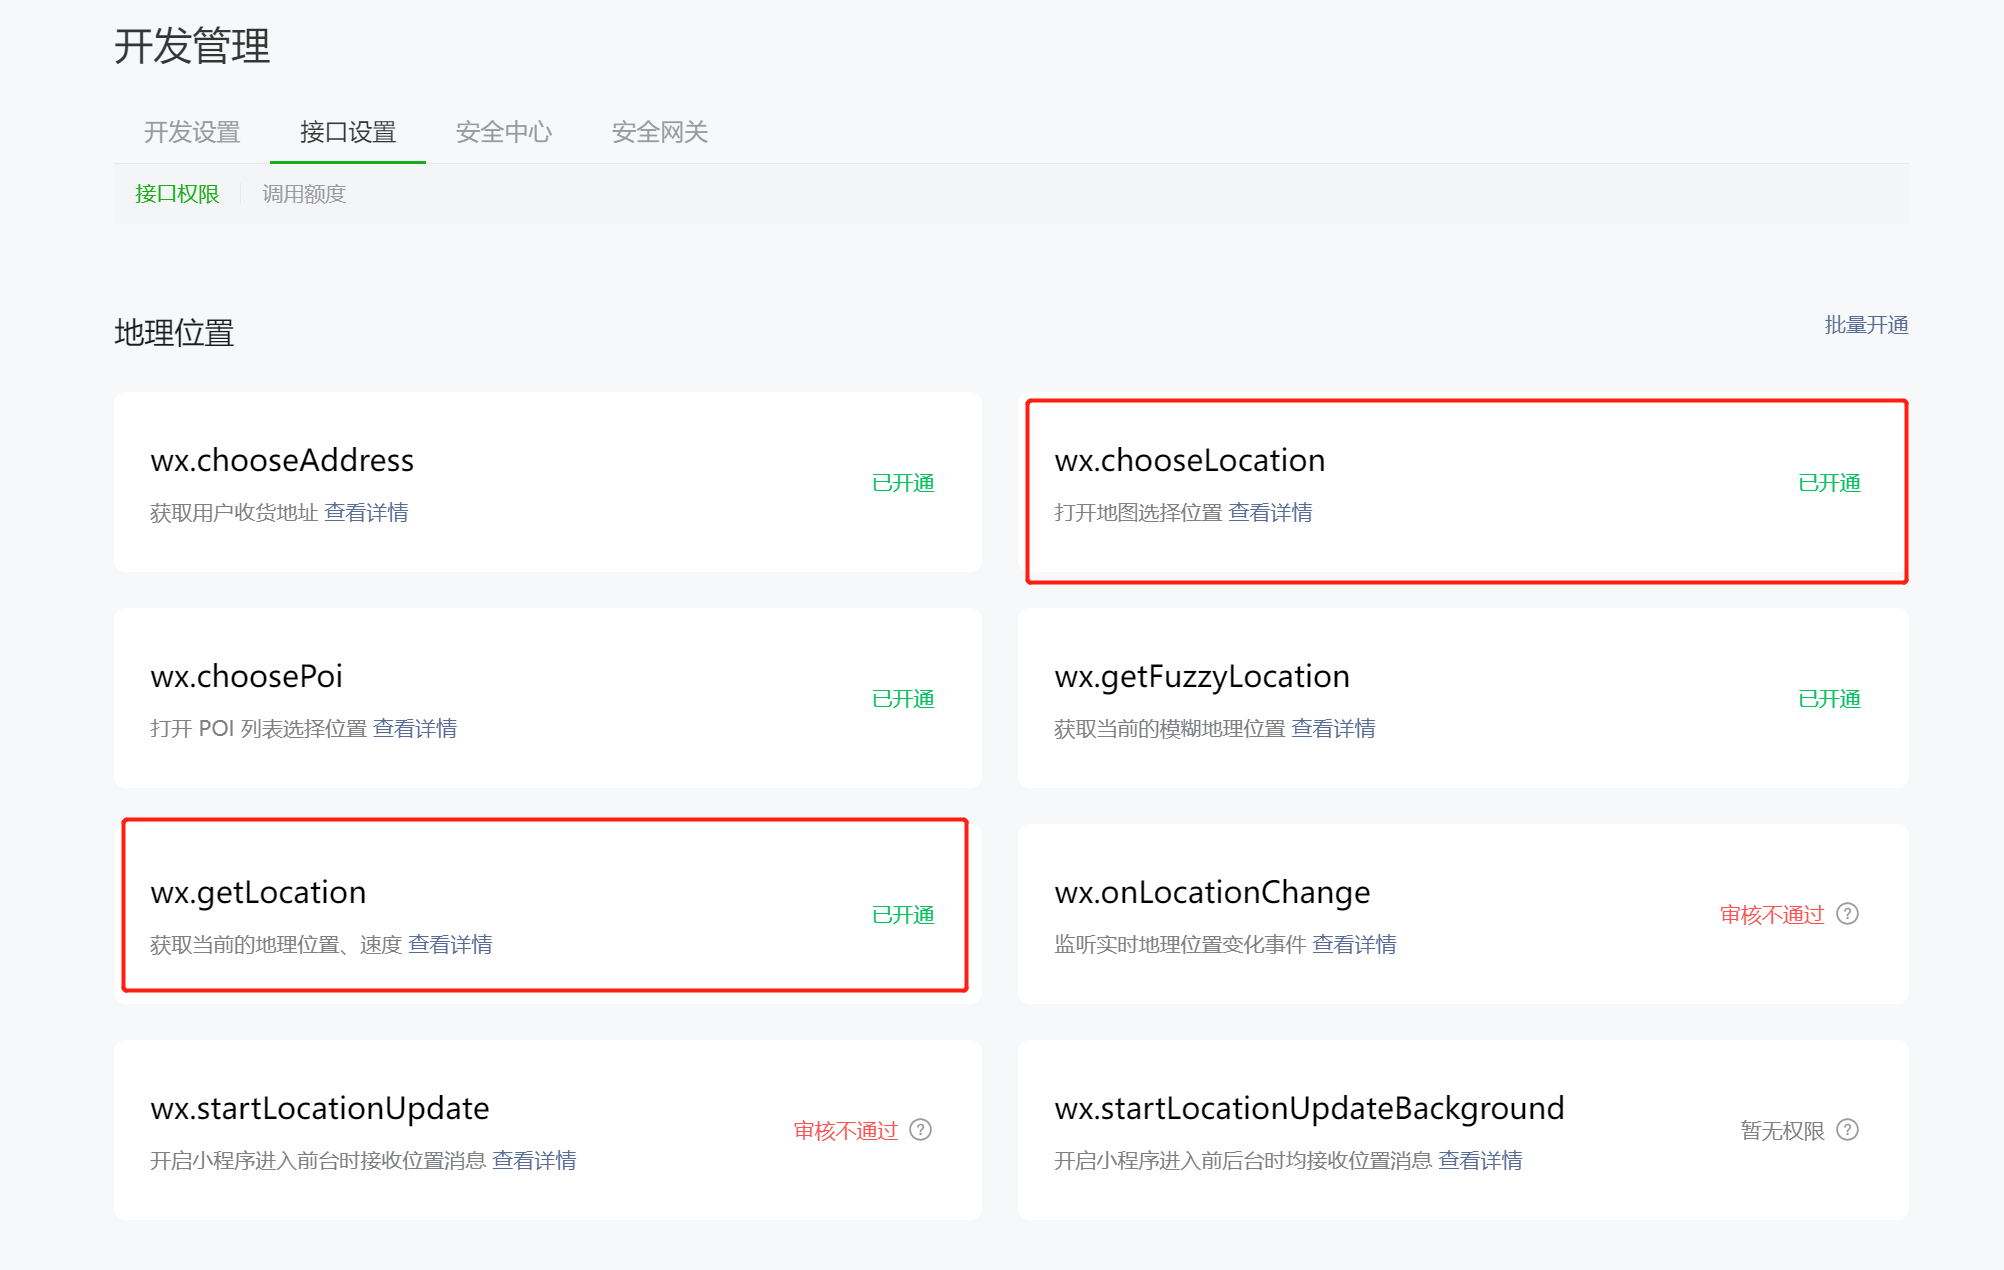This screenshot has height=1270, width=2004.
Task: Open 查看详情 for wx.chooseLocation
Action: coord(1270,513)
